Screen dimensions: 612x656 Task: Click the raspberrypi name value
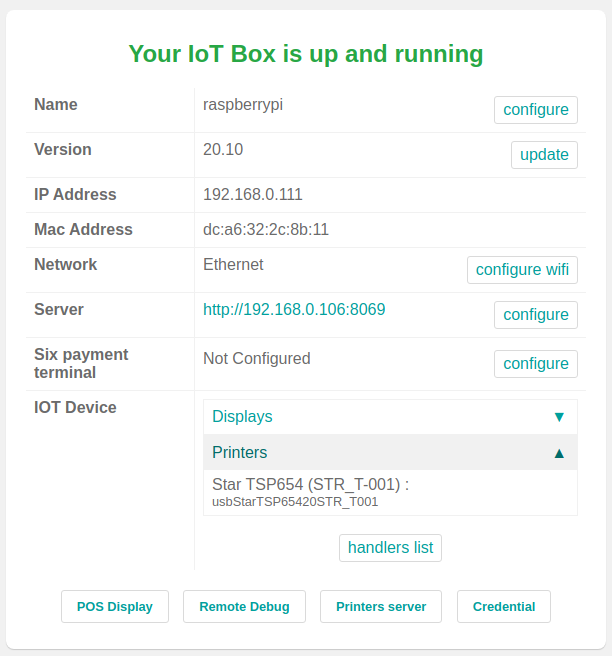(243, 104)
